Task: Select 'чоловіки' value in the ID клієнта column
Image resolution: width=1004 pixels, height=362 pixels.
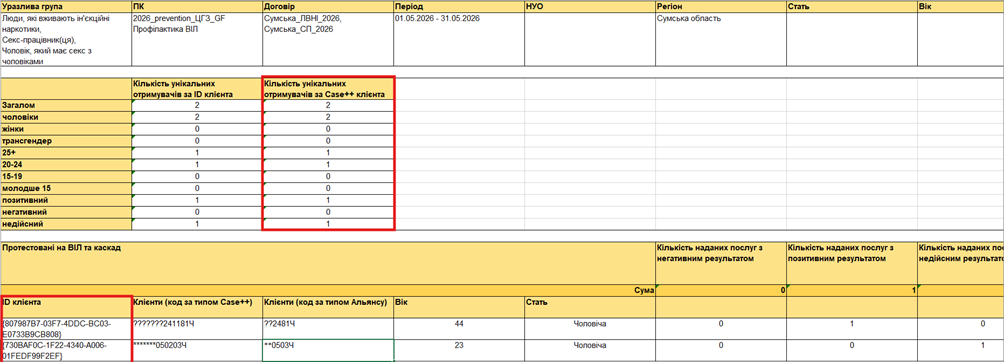Action: click(197, 117)
